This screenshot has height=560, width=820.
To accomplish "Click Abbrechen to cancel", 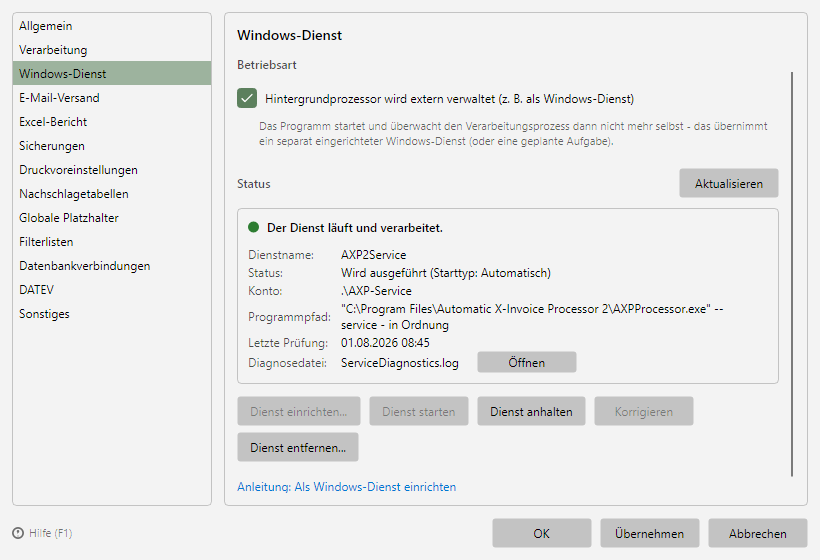I will 758,533.
